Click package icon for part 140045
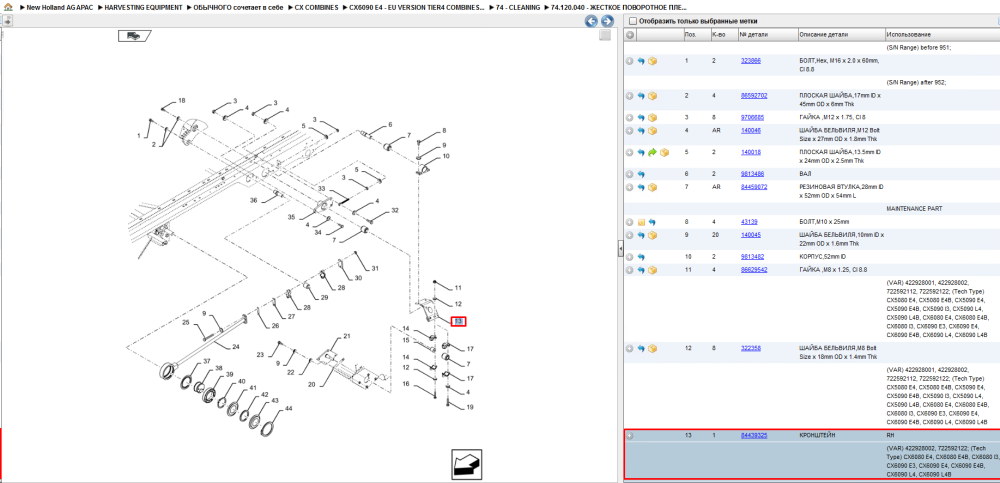The image size is (1000, 483). [652, 235]
